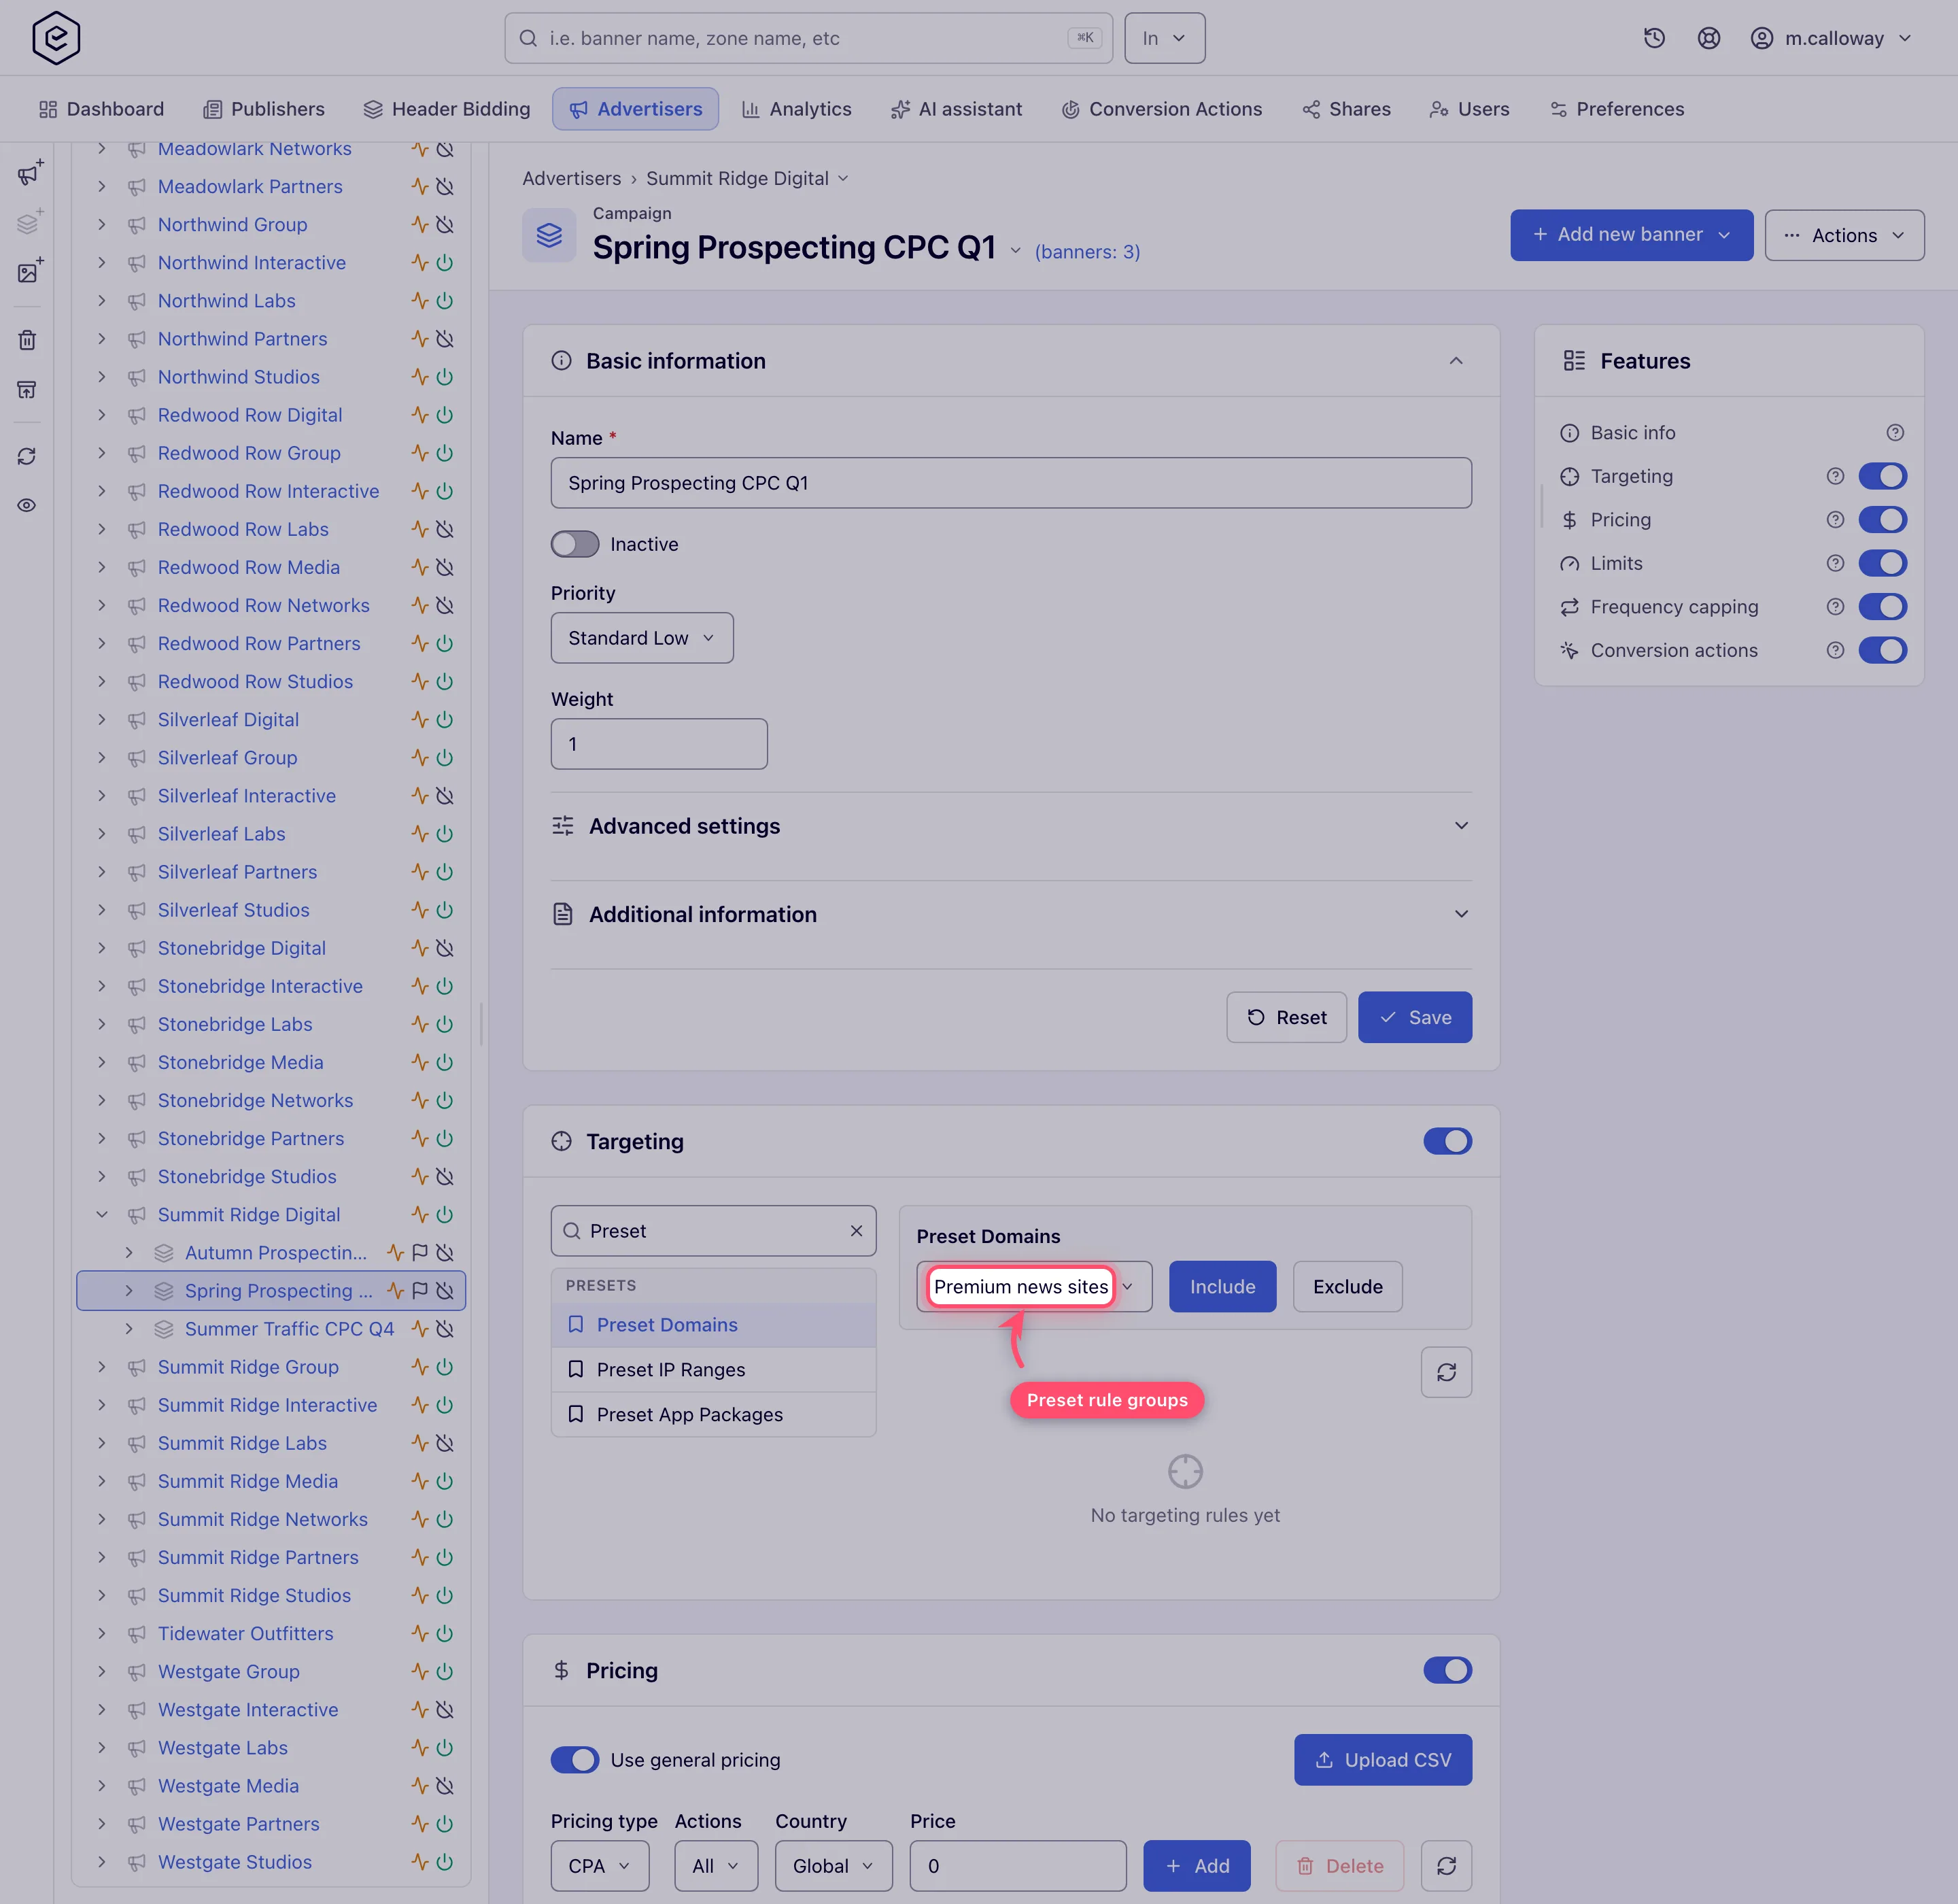The height and width of the screenshot is (1904, 1958).
Task: Click the add advertiser megaphone sidebar icon
Action: pos(29,172)
